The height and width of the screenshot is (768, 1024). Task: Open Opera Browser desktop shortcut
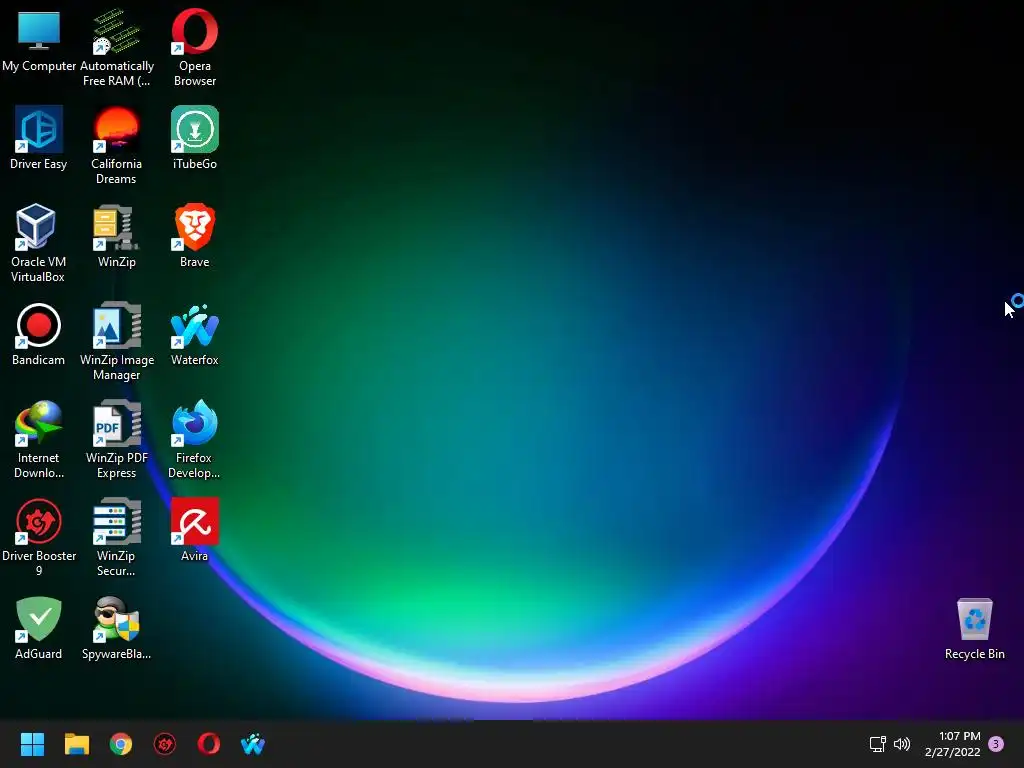pyautogui.click(x=195, y=47)
